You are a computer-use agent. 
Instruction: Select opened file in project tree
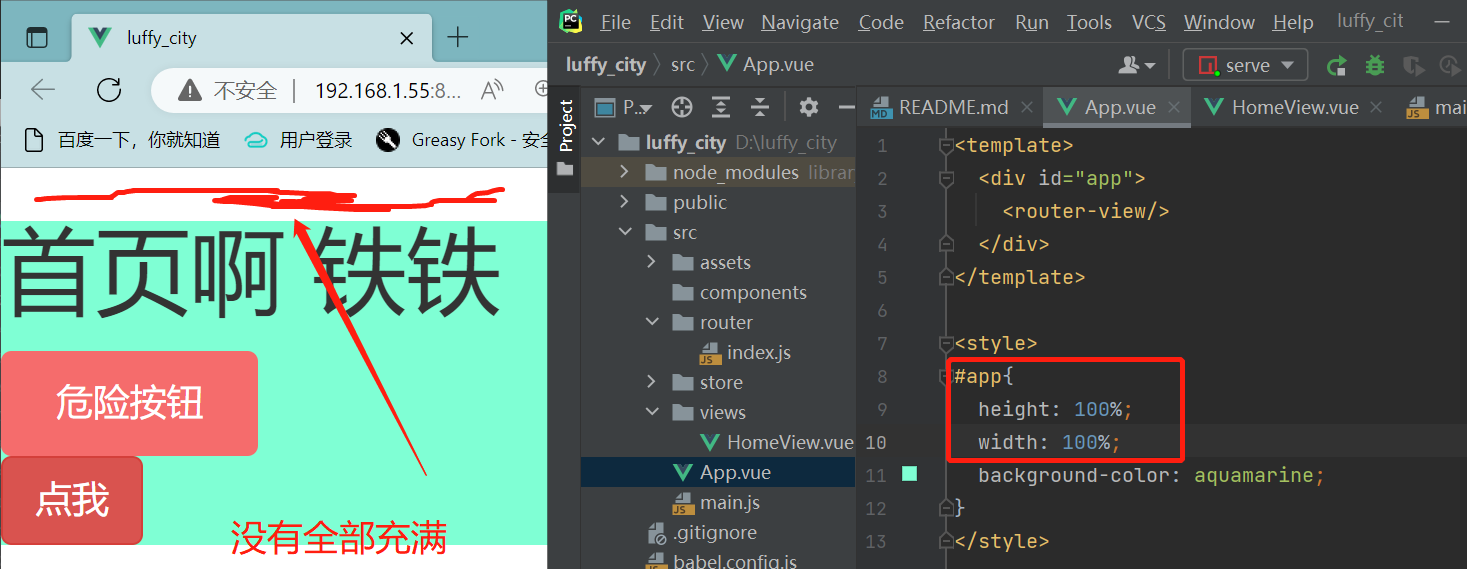point(682,107)
